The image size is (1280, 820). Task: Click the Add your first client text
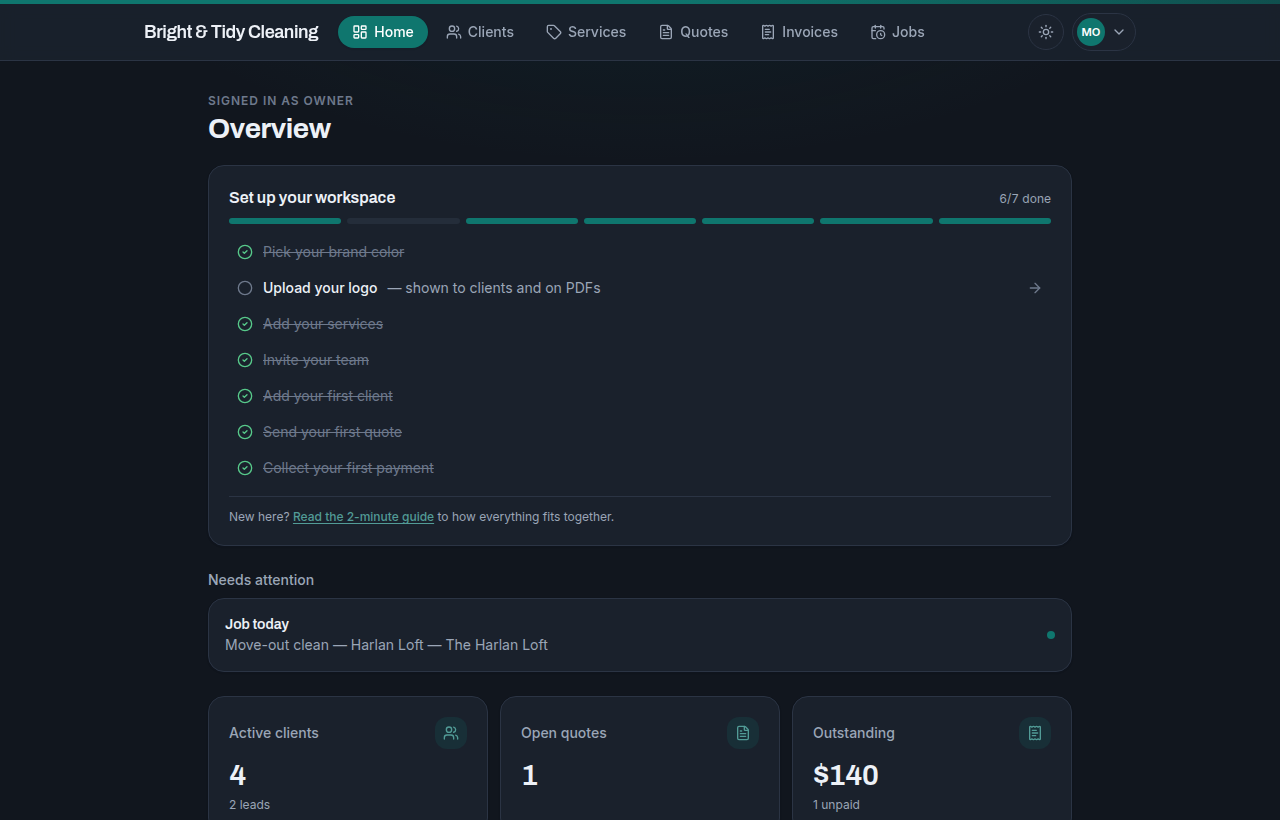click(328, 396)
